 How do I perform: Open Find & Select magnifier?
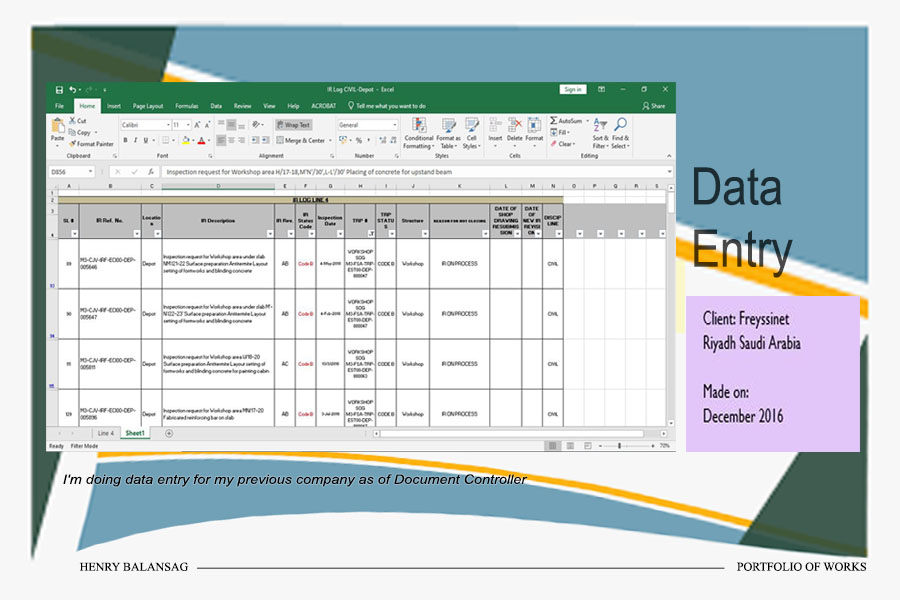(620, 133)
